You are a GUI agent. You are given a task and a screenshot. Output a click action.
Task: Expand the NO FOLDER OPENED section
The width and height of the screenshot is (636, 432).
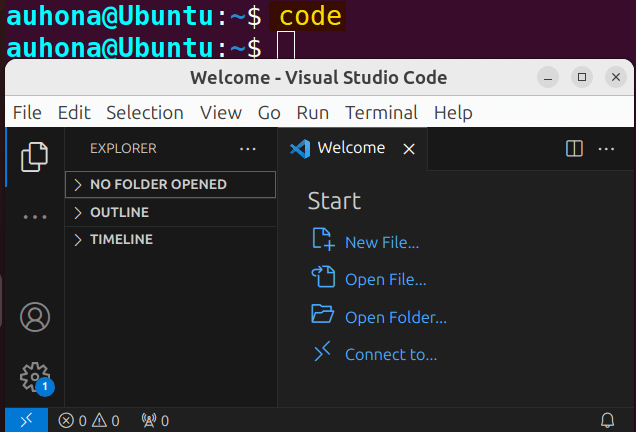tap(170, 185)
